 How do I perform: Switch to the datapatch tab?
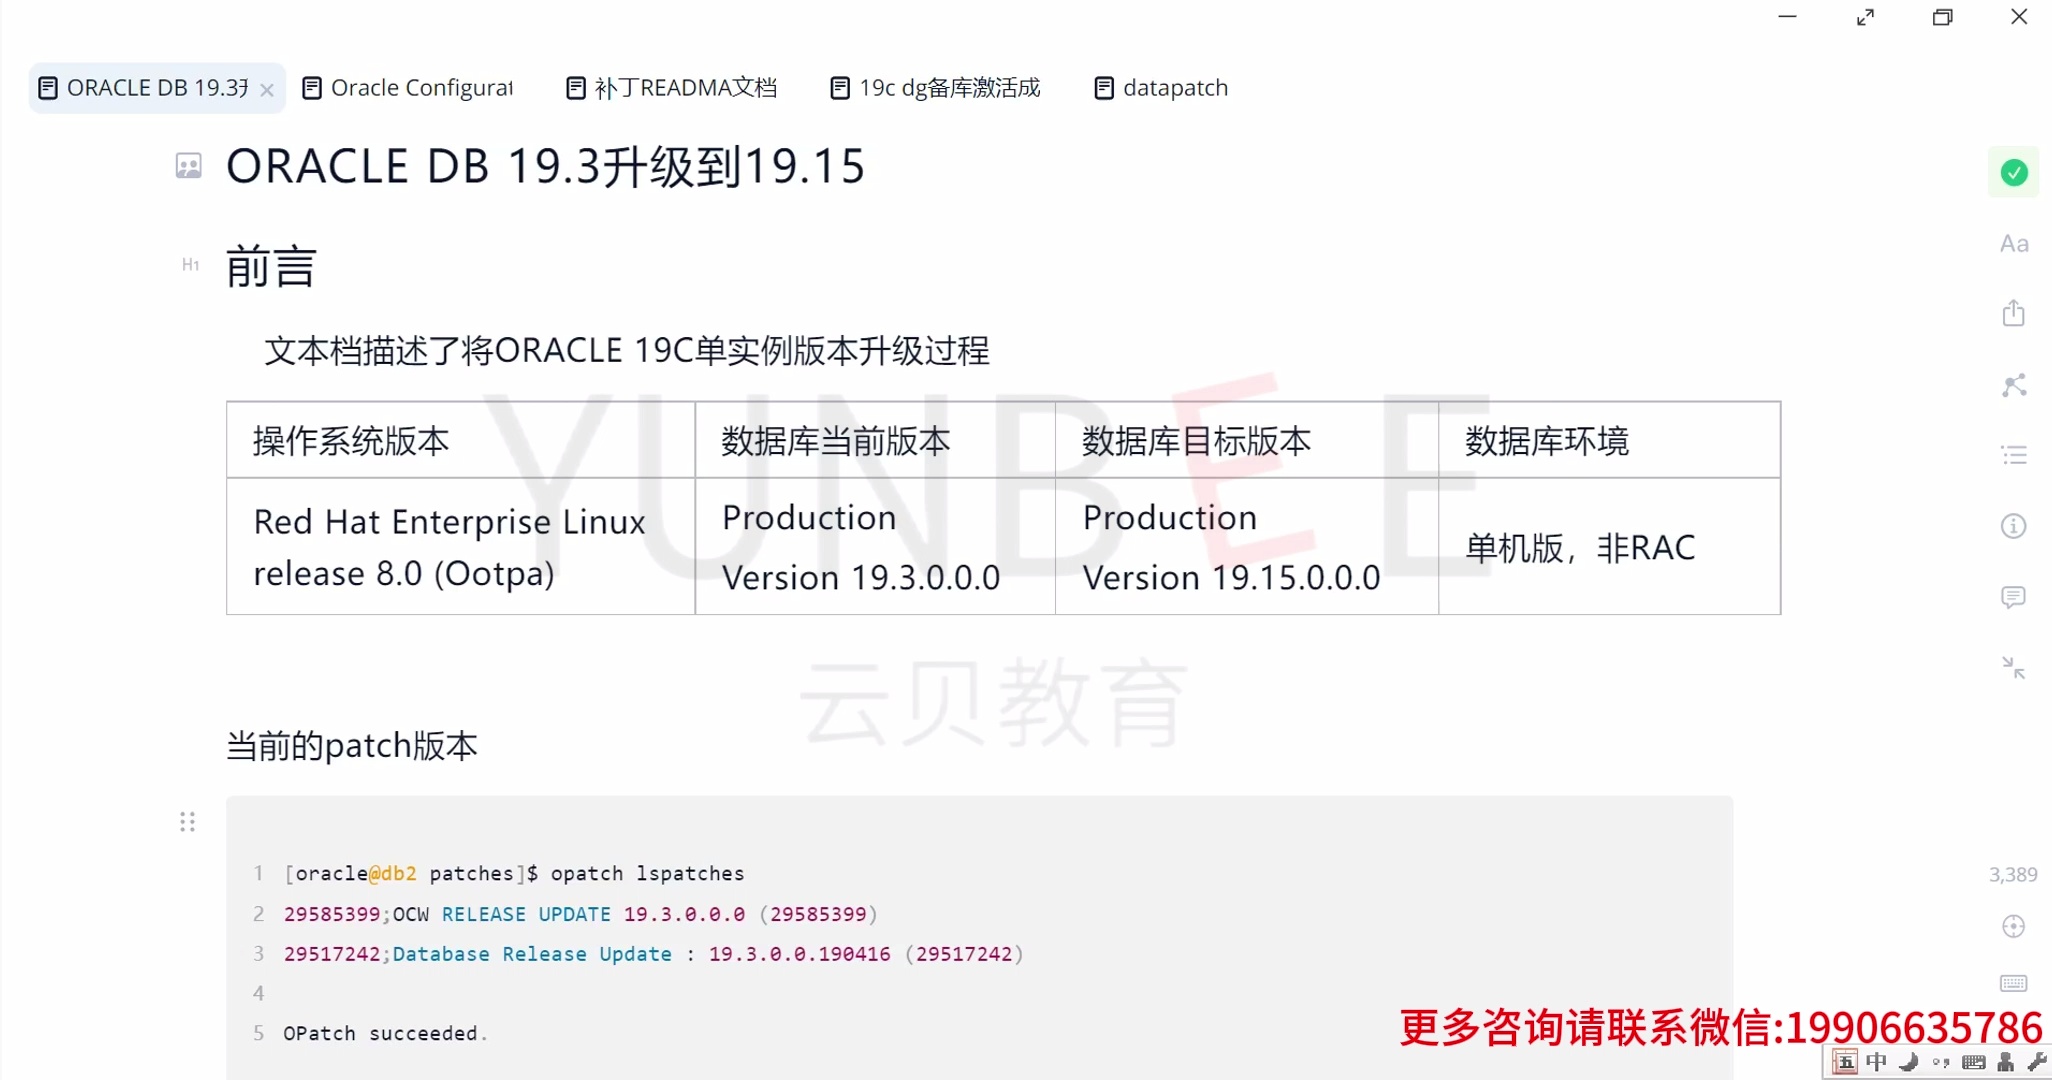click(x=1160, y=87)
